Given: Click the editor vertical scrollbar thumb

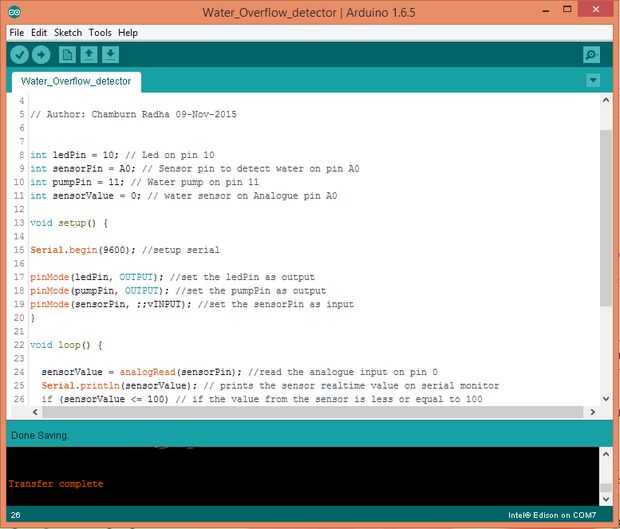Looking at the screenshot, I should [606, 217].
